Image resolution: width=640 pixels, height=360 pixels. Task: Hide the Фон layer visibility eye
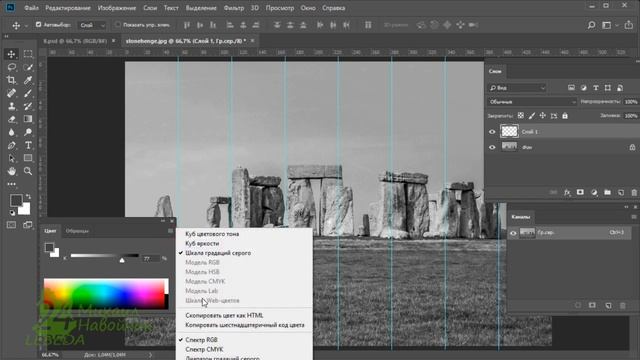(492, 147)
